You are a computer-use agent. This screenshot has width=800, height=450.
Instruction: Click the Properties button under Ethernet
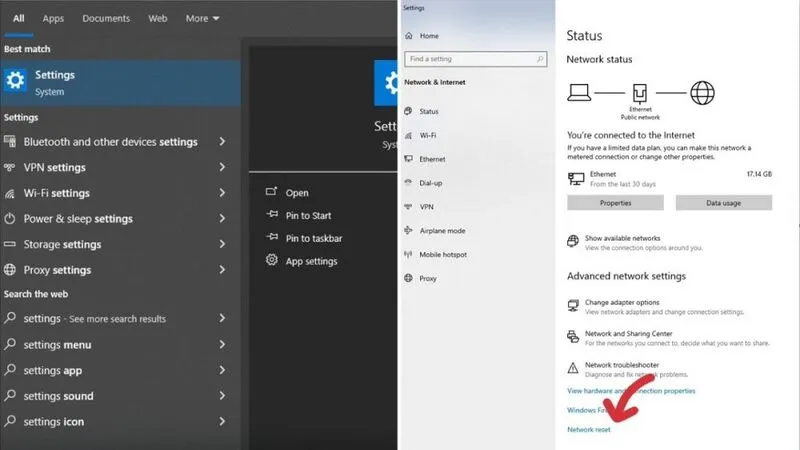pyautogui.click(x=615, y=203)
